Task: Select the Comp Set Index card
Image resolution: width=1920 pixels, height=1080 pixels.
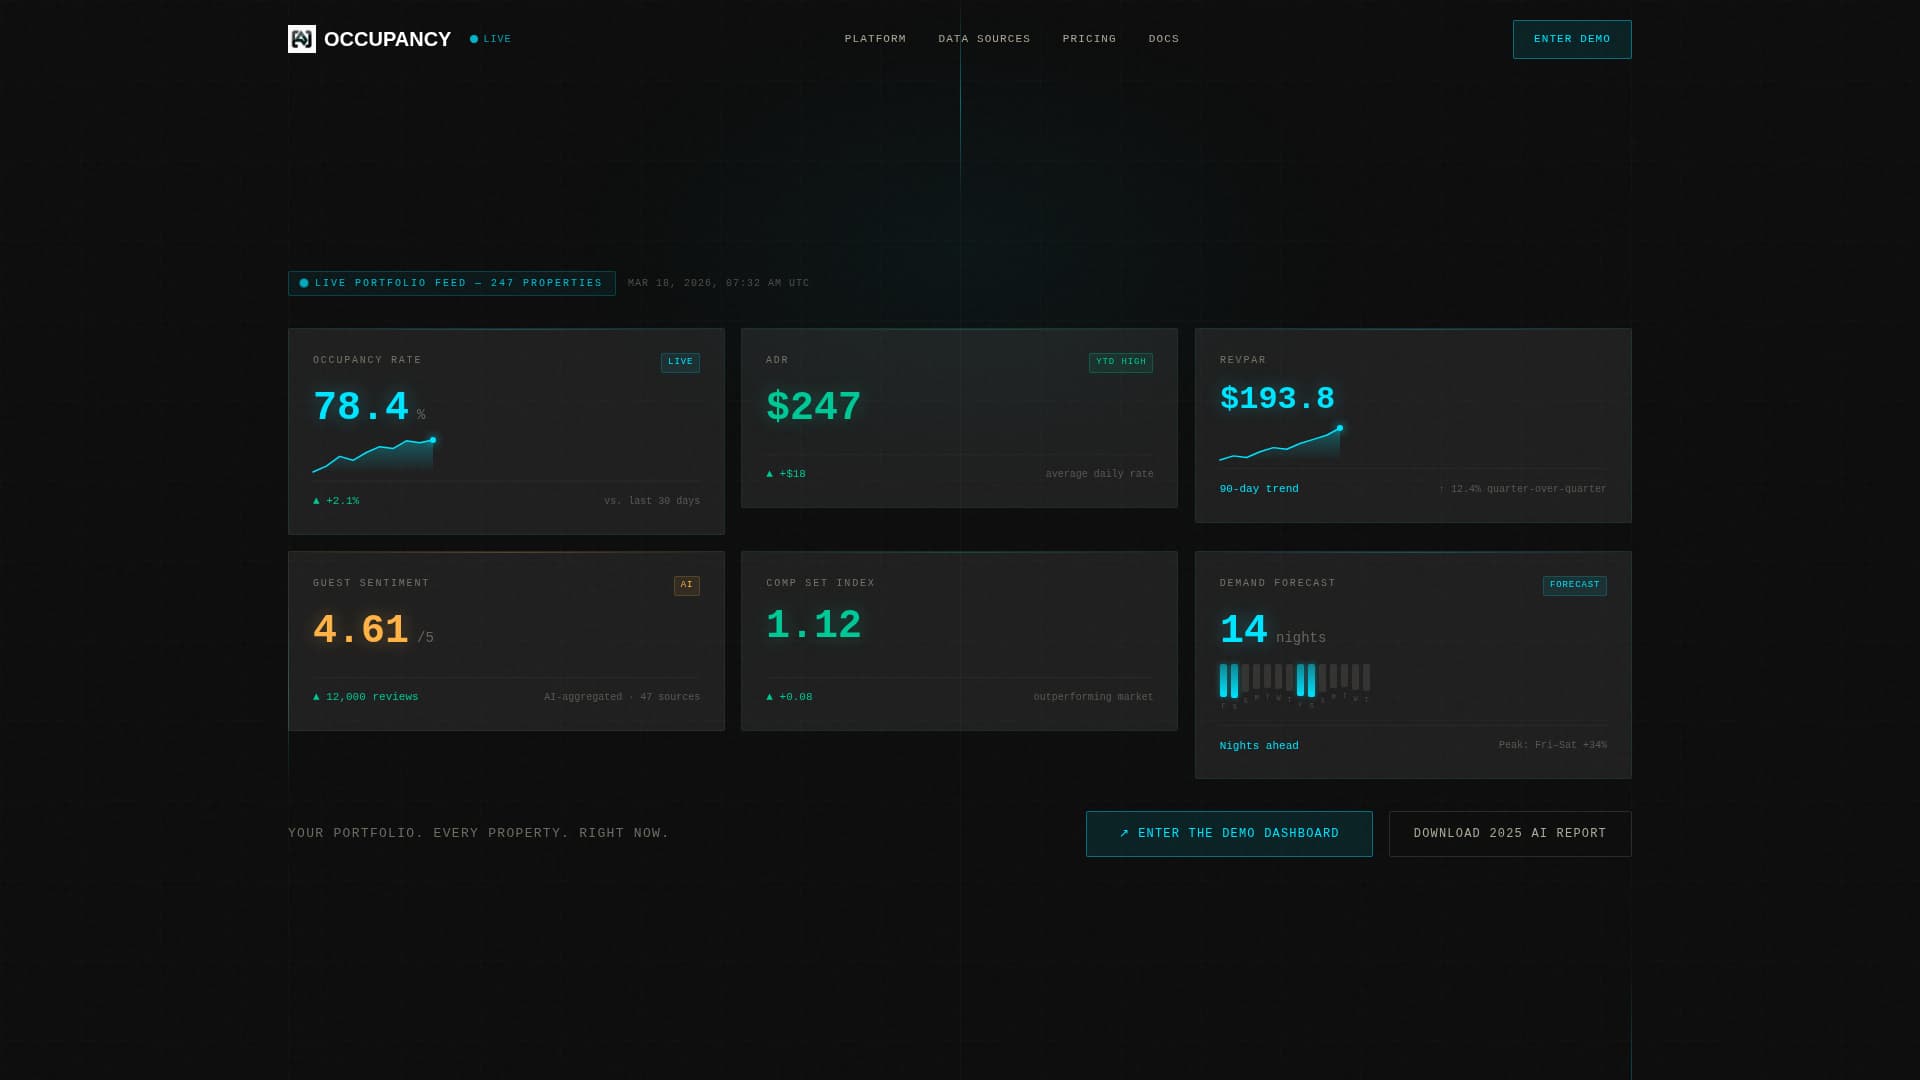Action: (958, 640)
